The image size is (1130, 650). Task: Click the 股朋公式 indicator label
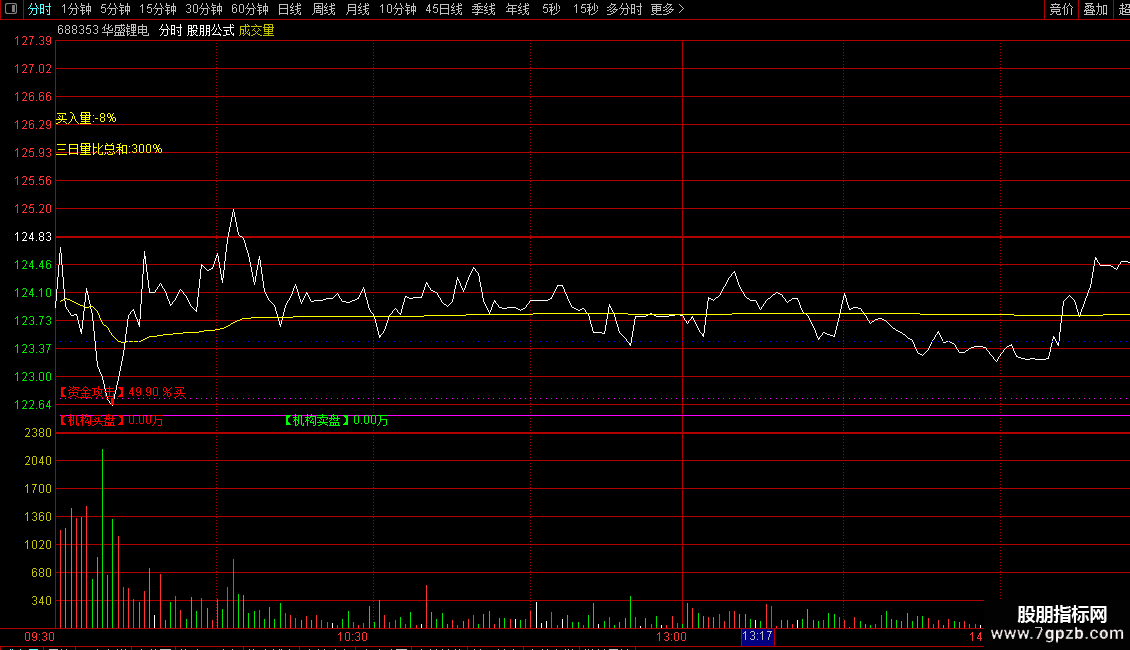point(210,30)
